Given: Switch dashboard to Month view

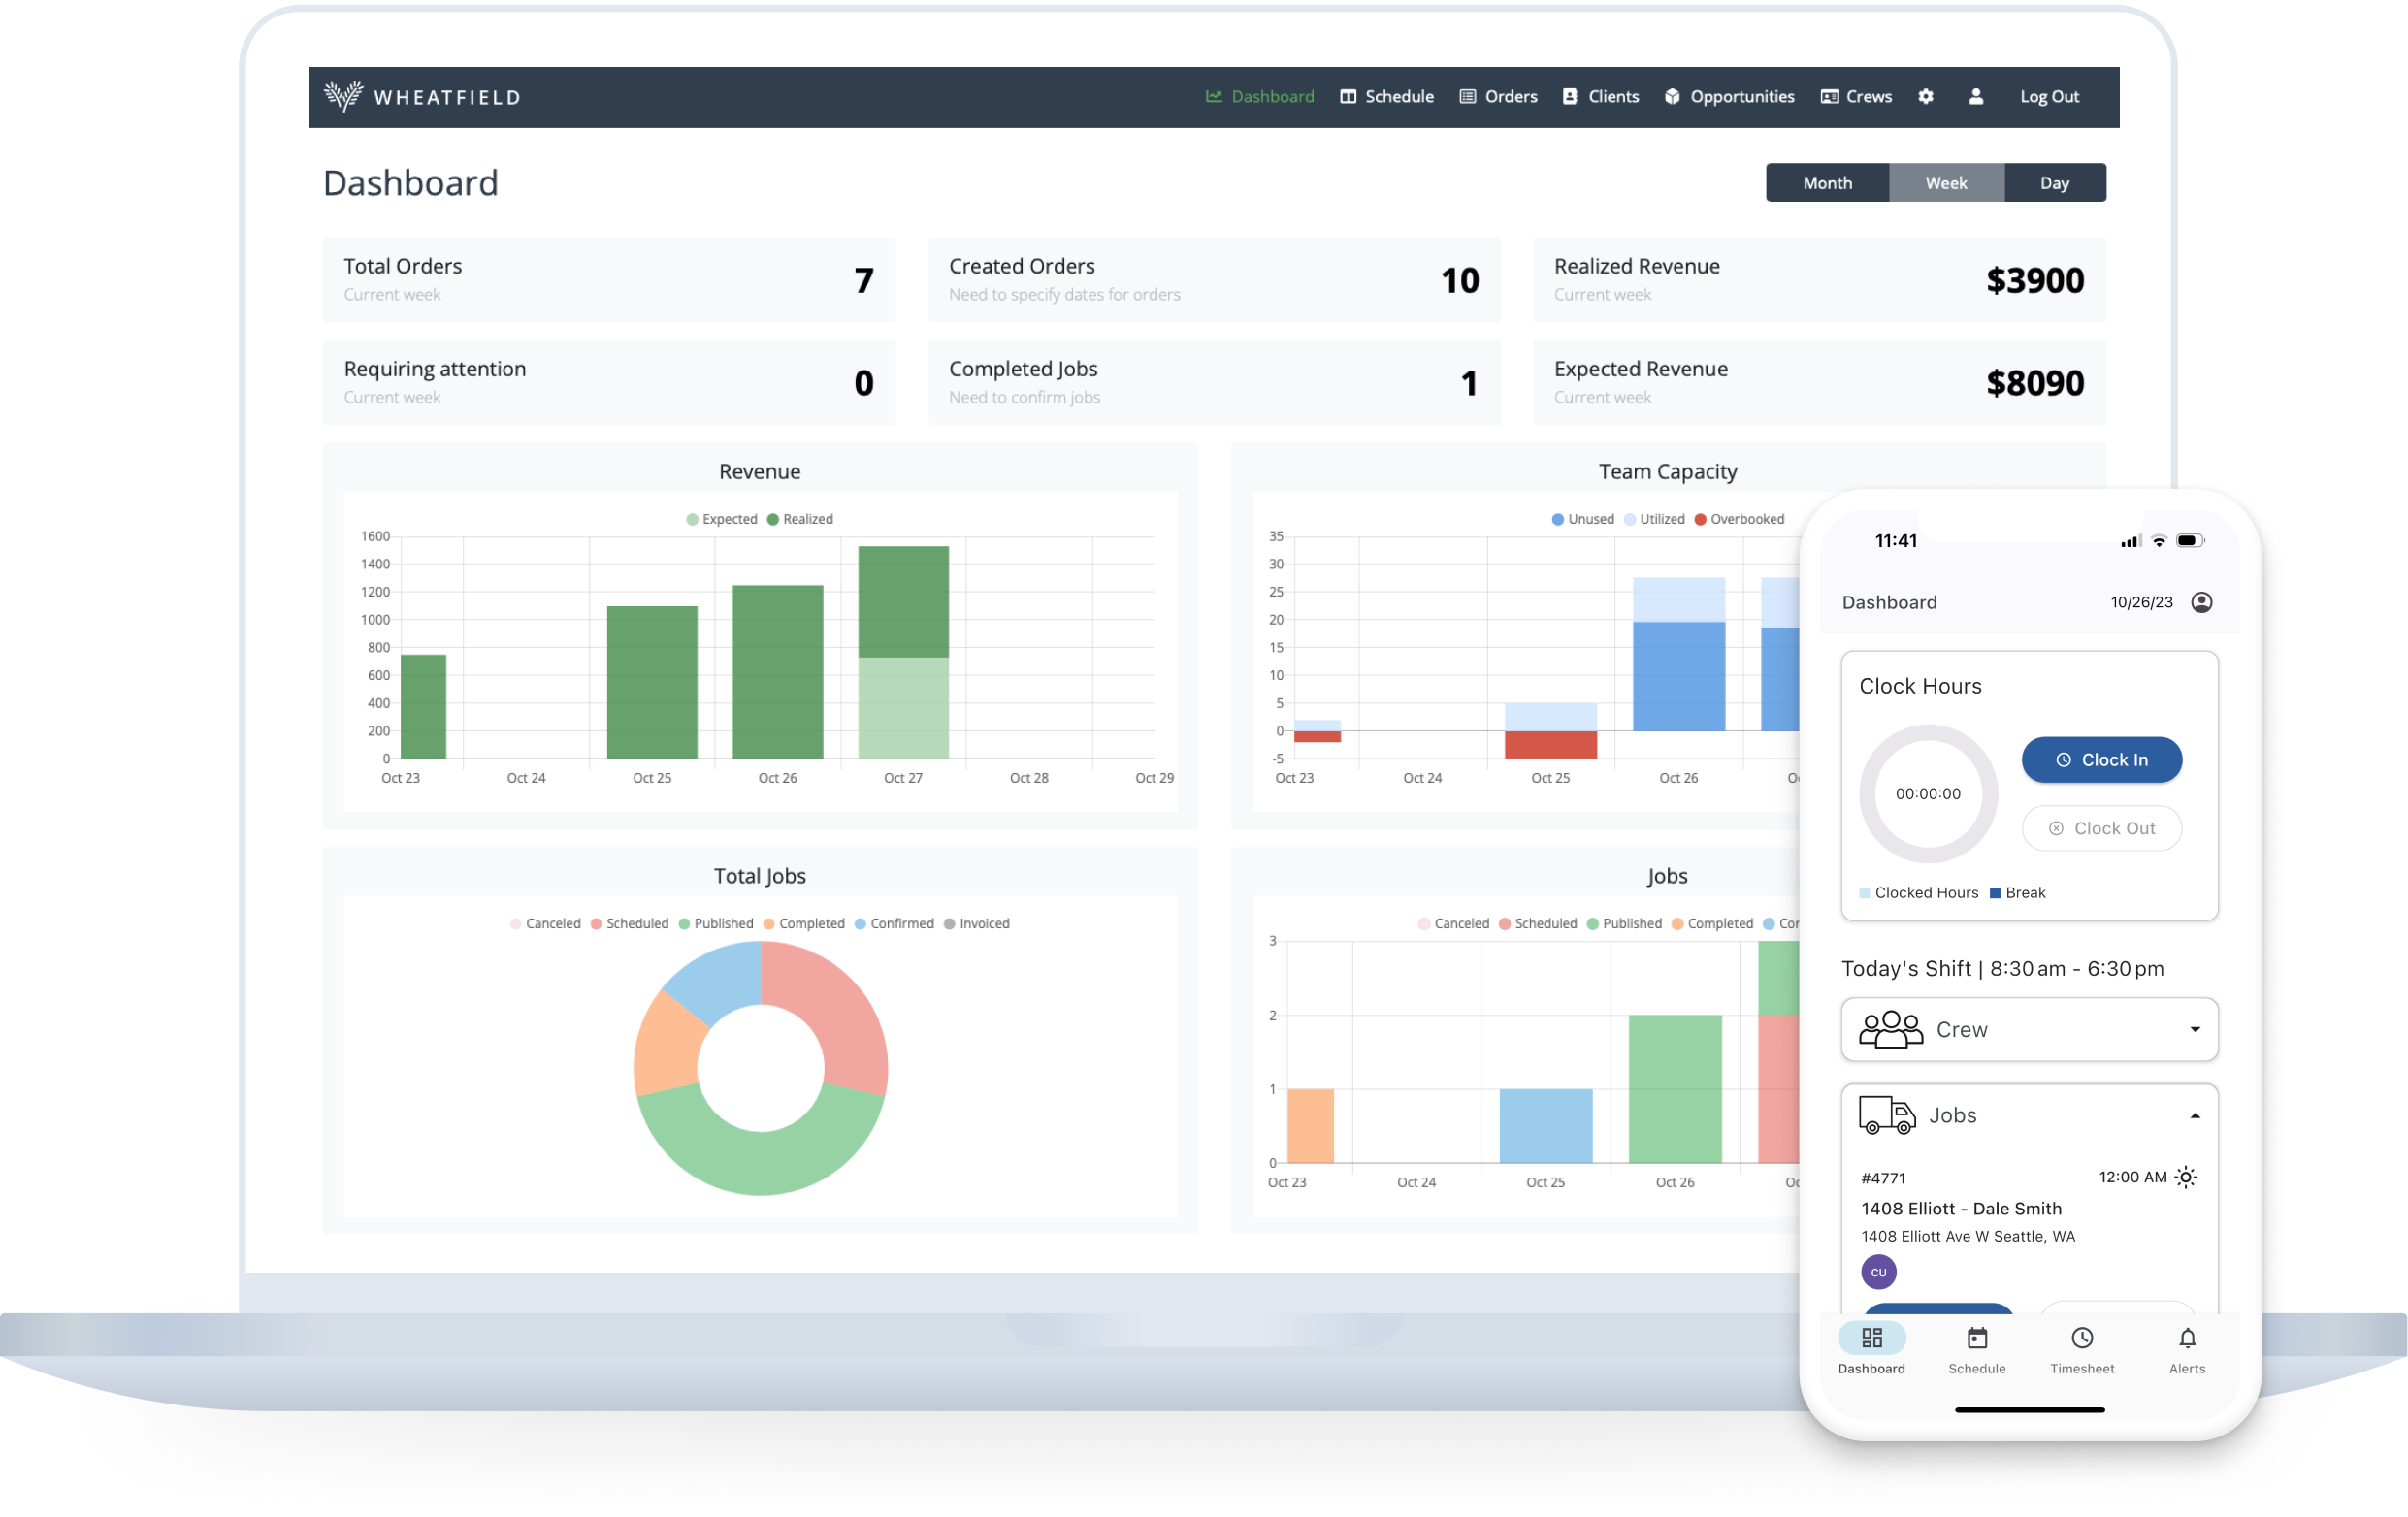Looking at the screenshot, I should pos(1827,183).
